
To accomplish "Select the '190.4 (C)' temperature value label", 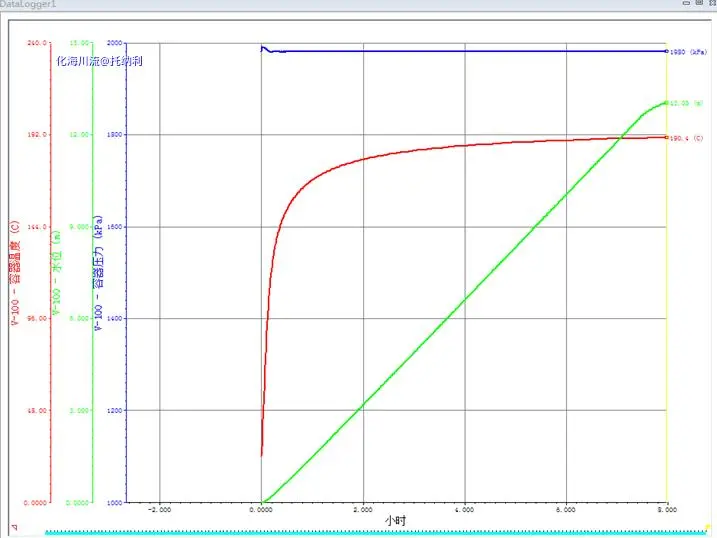I will [x=686, y=138].
